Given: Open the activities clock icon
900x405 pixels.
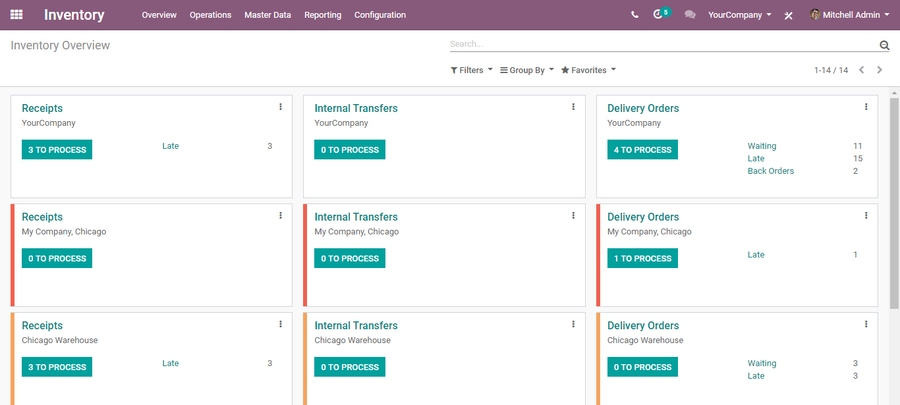Looking at the screenshot, I should (x=659, y=15).
